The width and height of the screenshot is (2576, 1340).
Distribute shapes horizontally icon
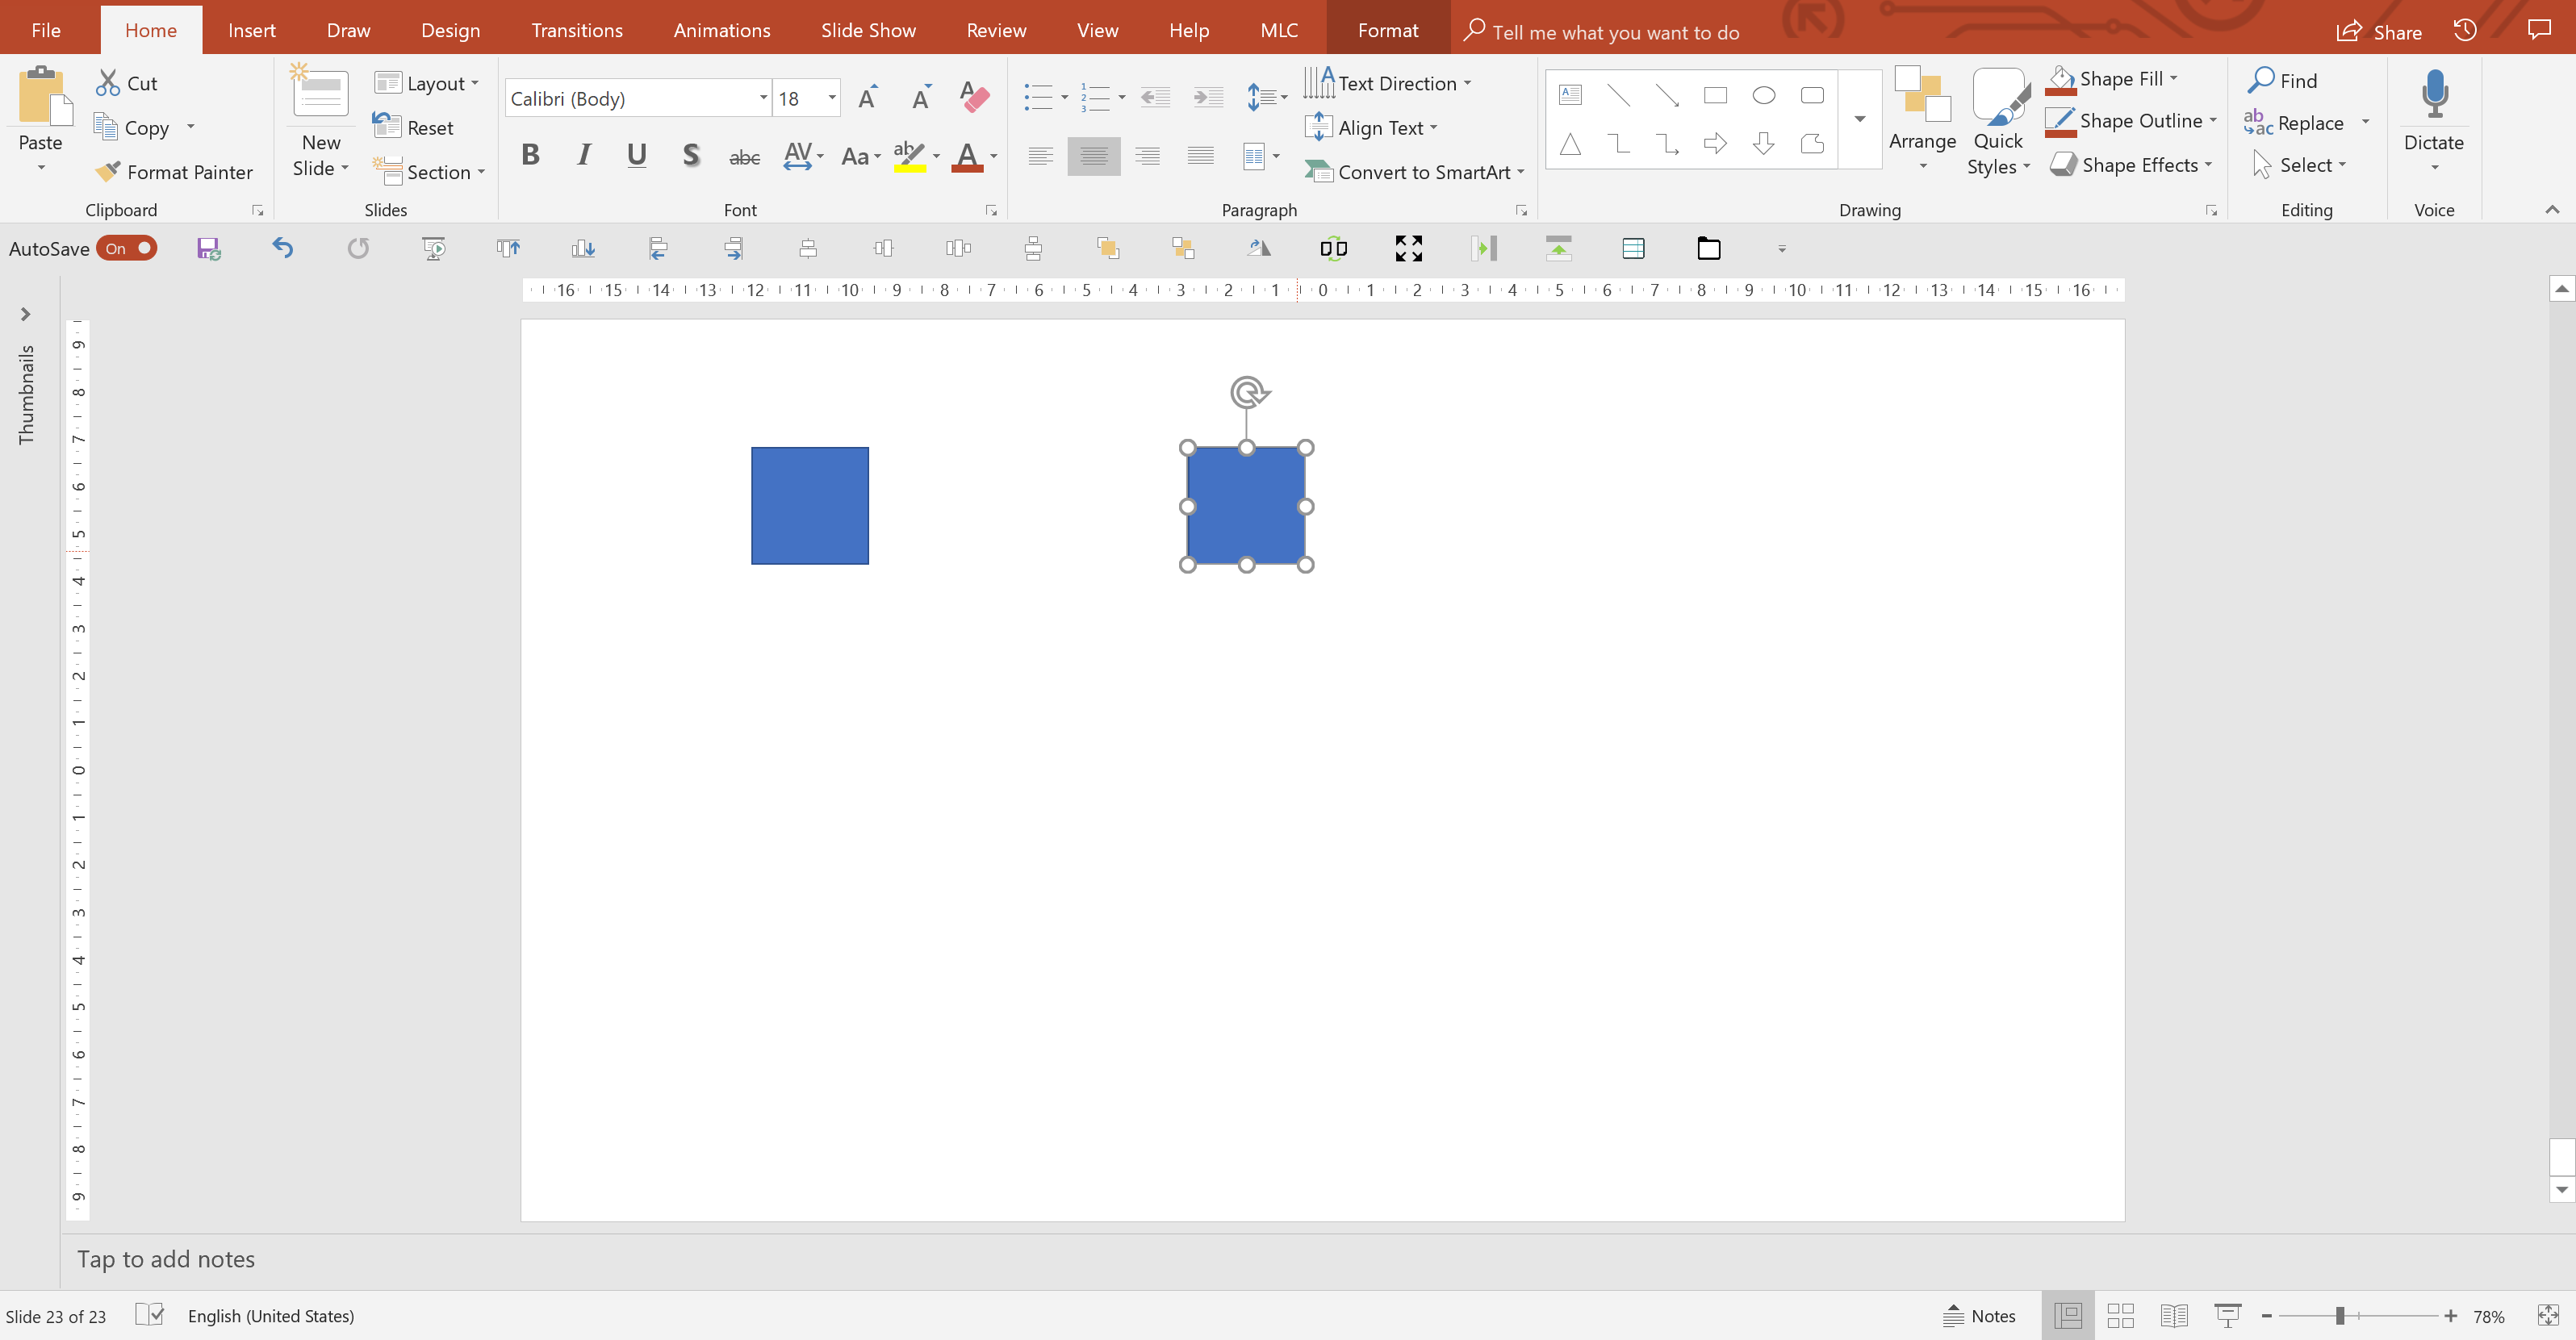tap(958, 248)
